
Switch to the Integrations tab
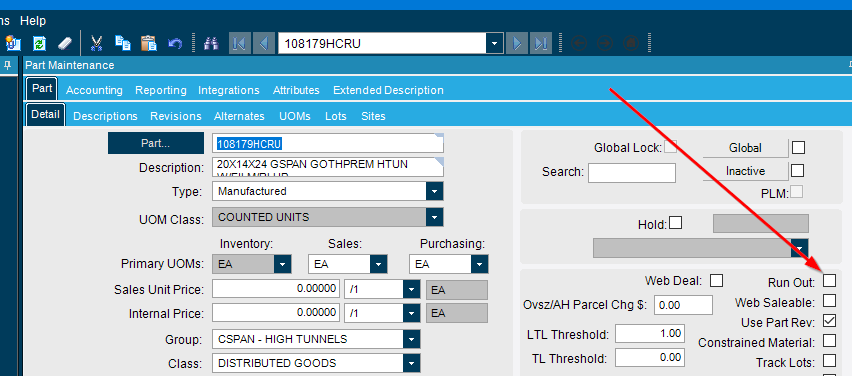229,90
